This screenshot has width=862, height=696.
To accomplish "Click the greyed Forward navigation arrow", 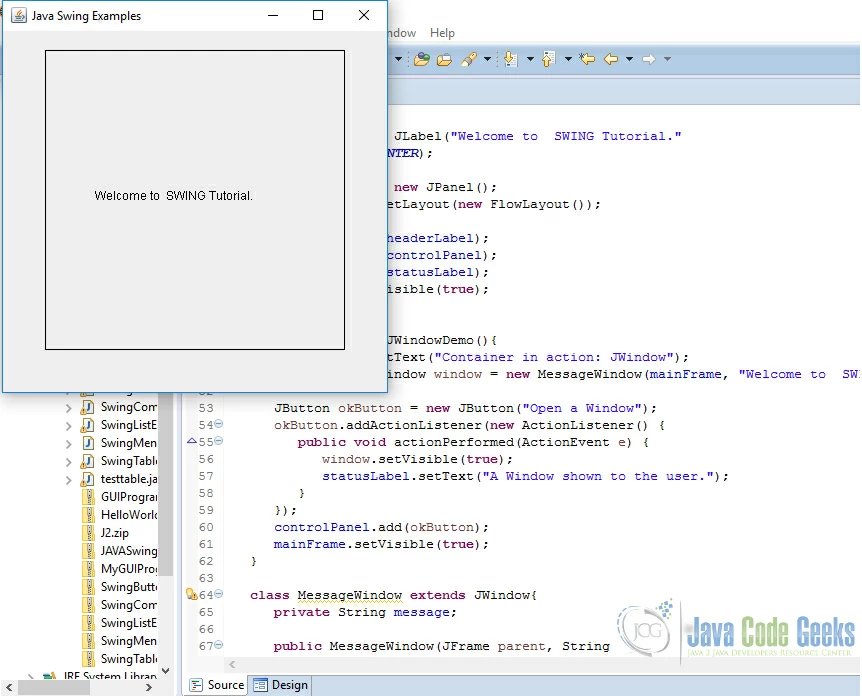I will [x=649, y=59].
